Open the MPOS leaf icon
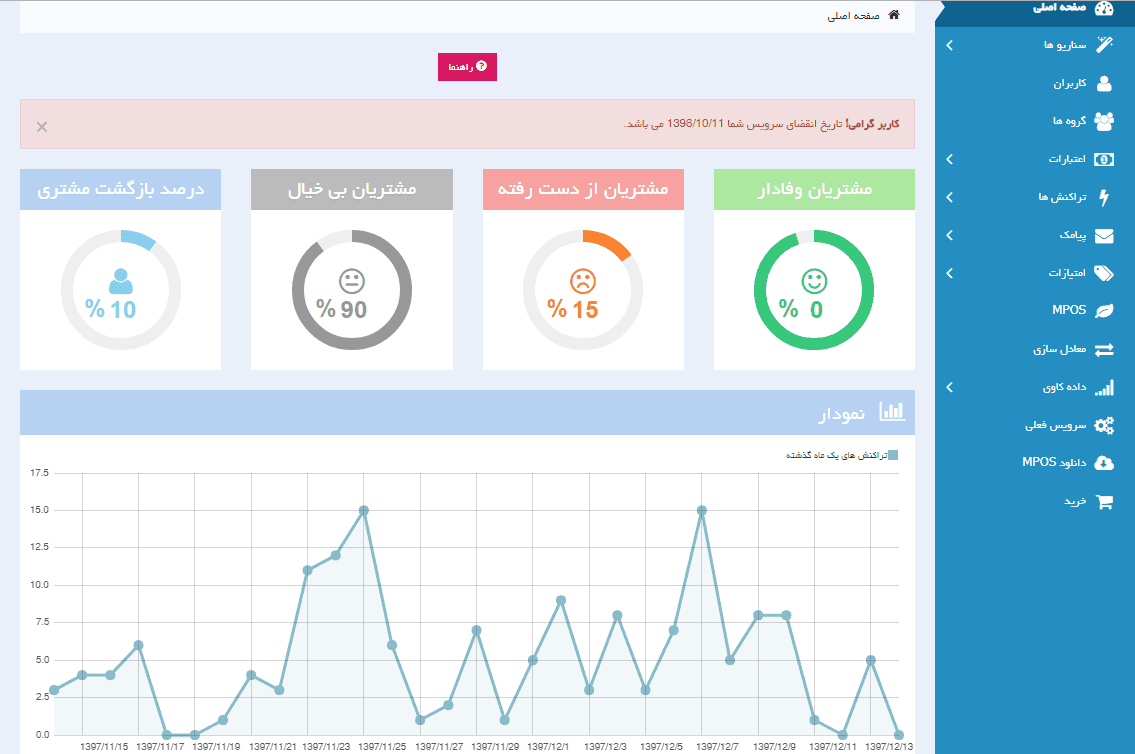 (1105, 311)
